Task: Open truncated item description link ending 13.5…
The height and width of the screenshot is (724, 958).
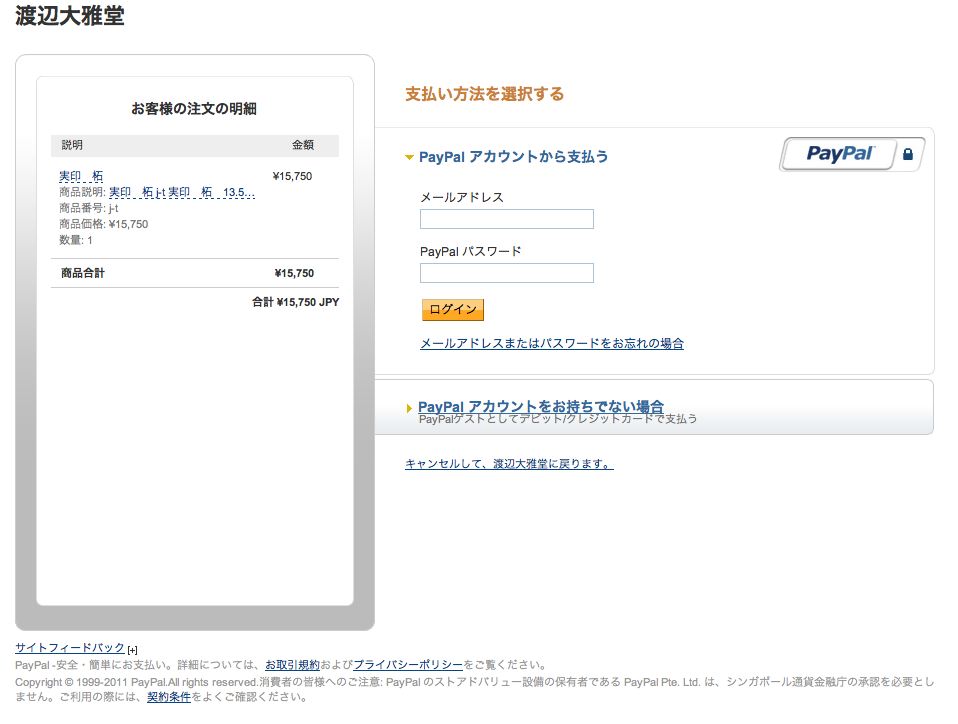Action: [x=182, y=192]
